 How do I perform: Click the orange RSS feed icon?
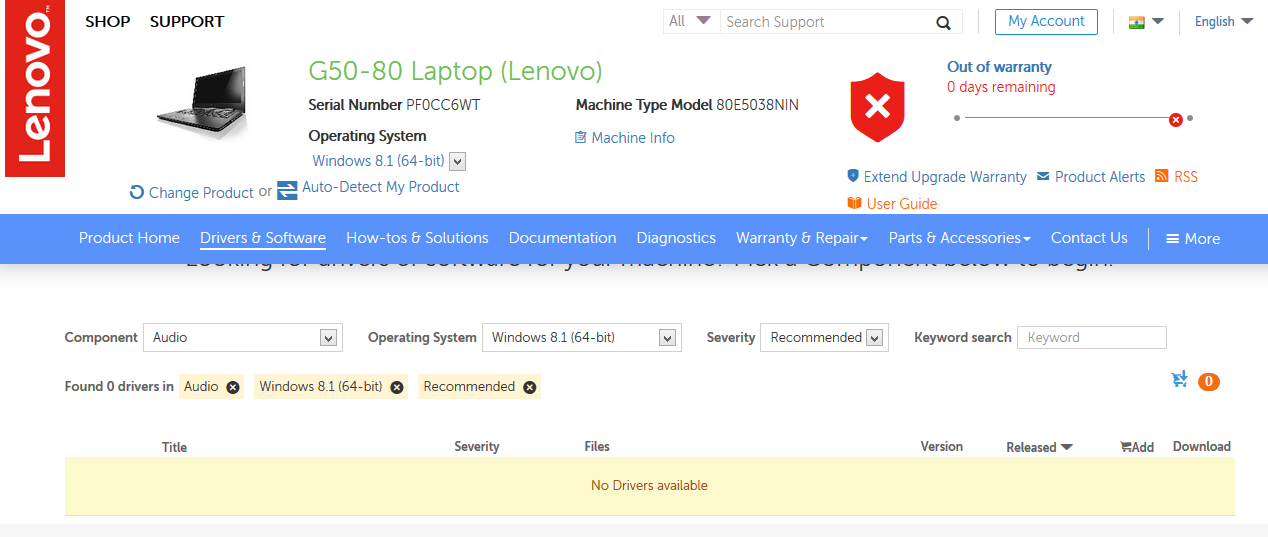[x=1161, y=176]
